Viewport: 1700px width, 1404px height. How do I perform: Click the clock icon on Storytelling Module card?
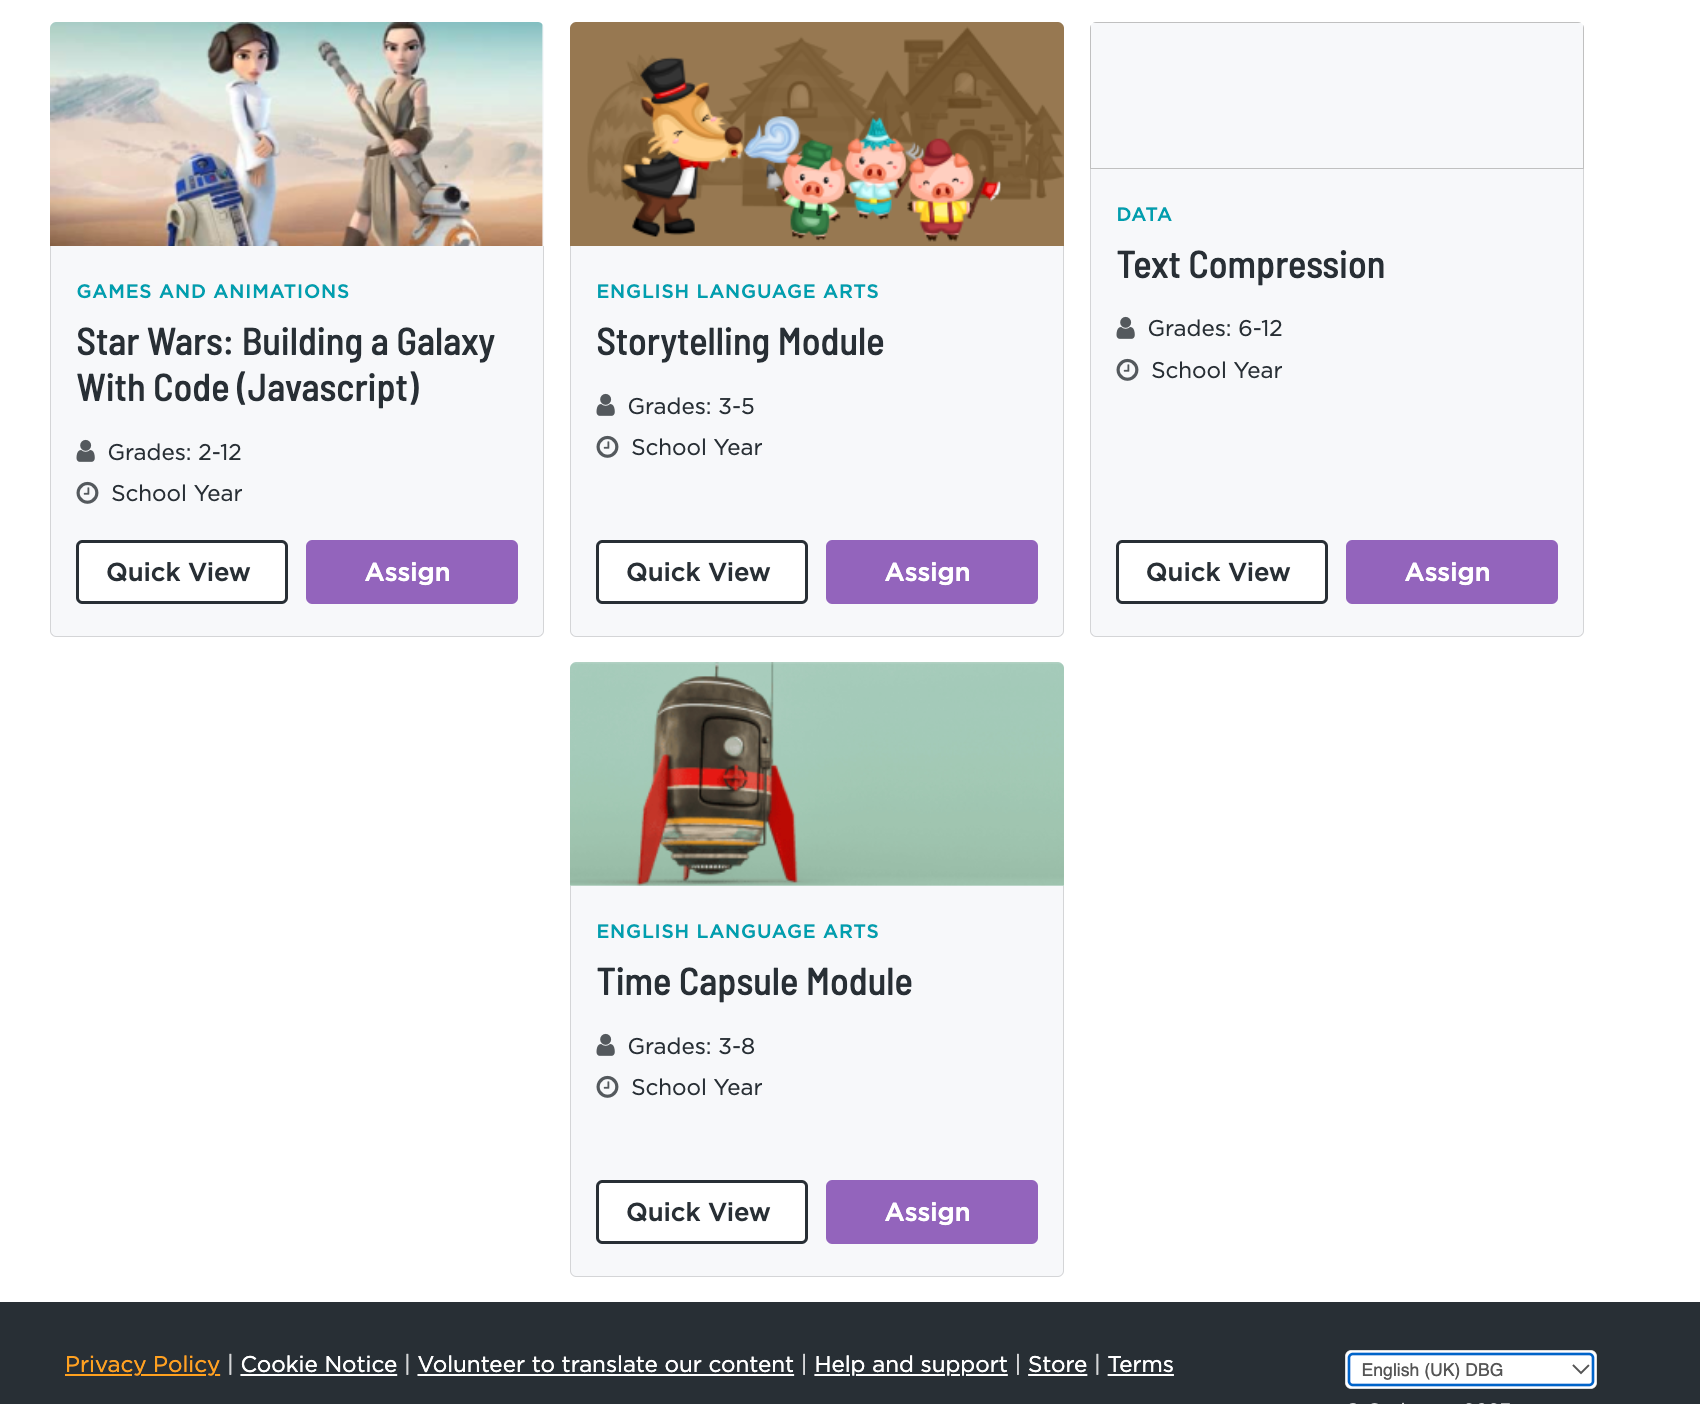click(608, 447)
